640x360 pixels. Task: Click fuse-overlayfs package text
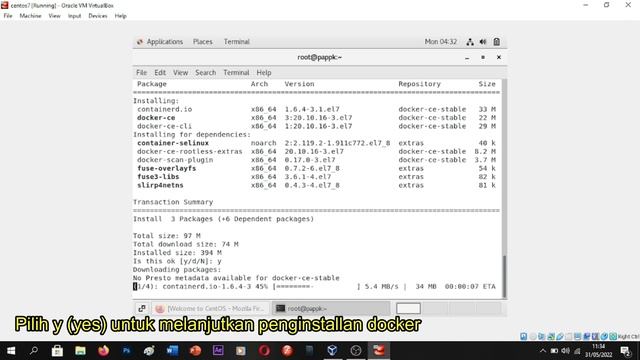pos(167,168)
